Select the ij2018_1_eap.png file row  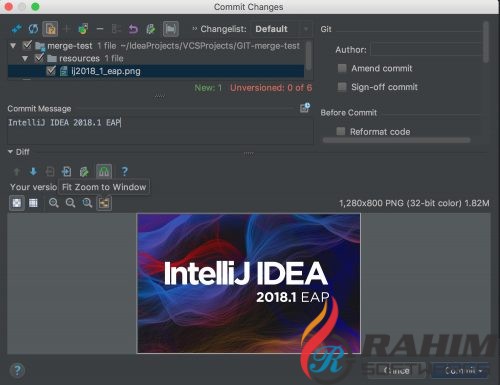[x=156, y=71]
